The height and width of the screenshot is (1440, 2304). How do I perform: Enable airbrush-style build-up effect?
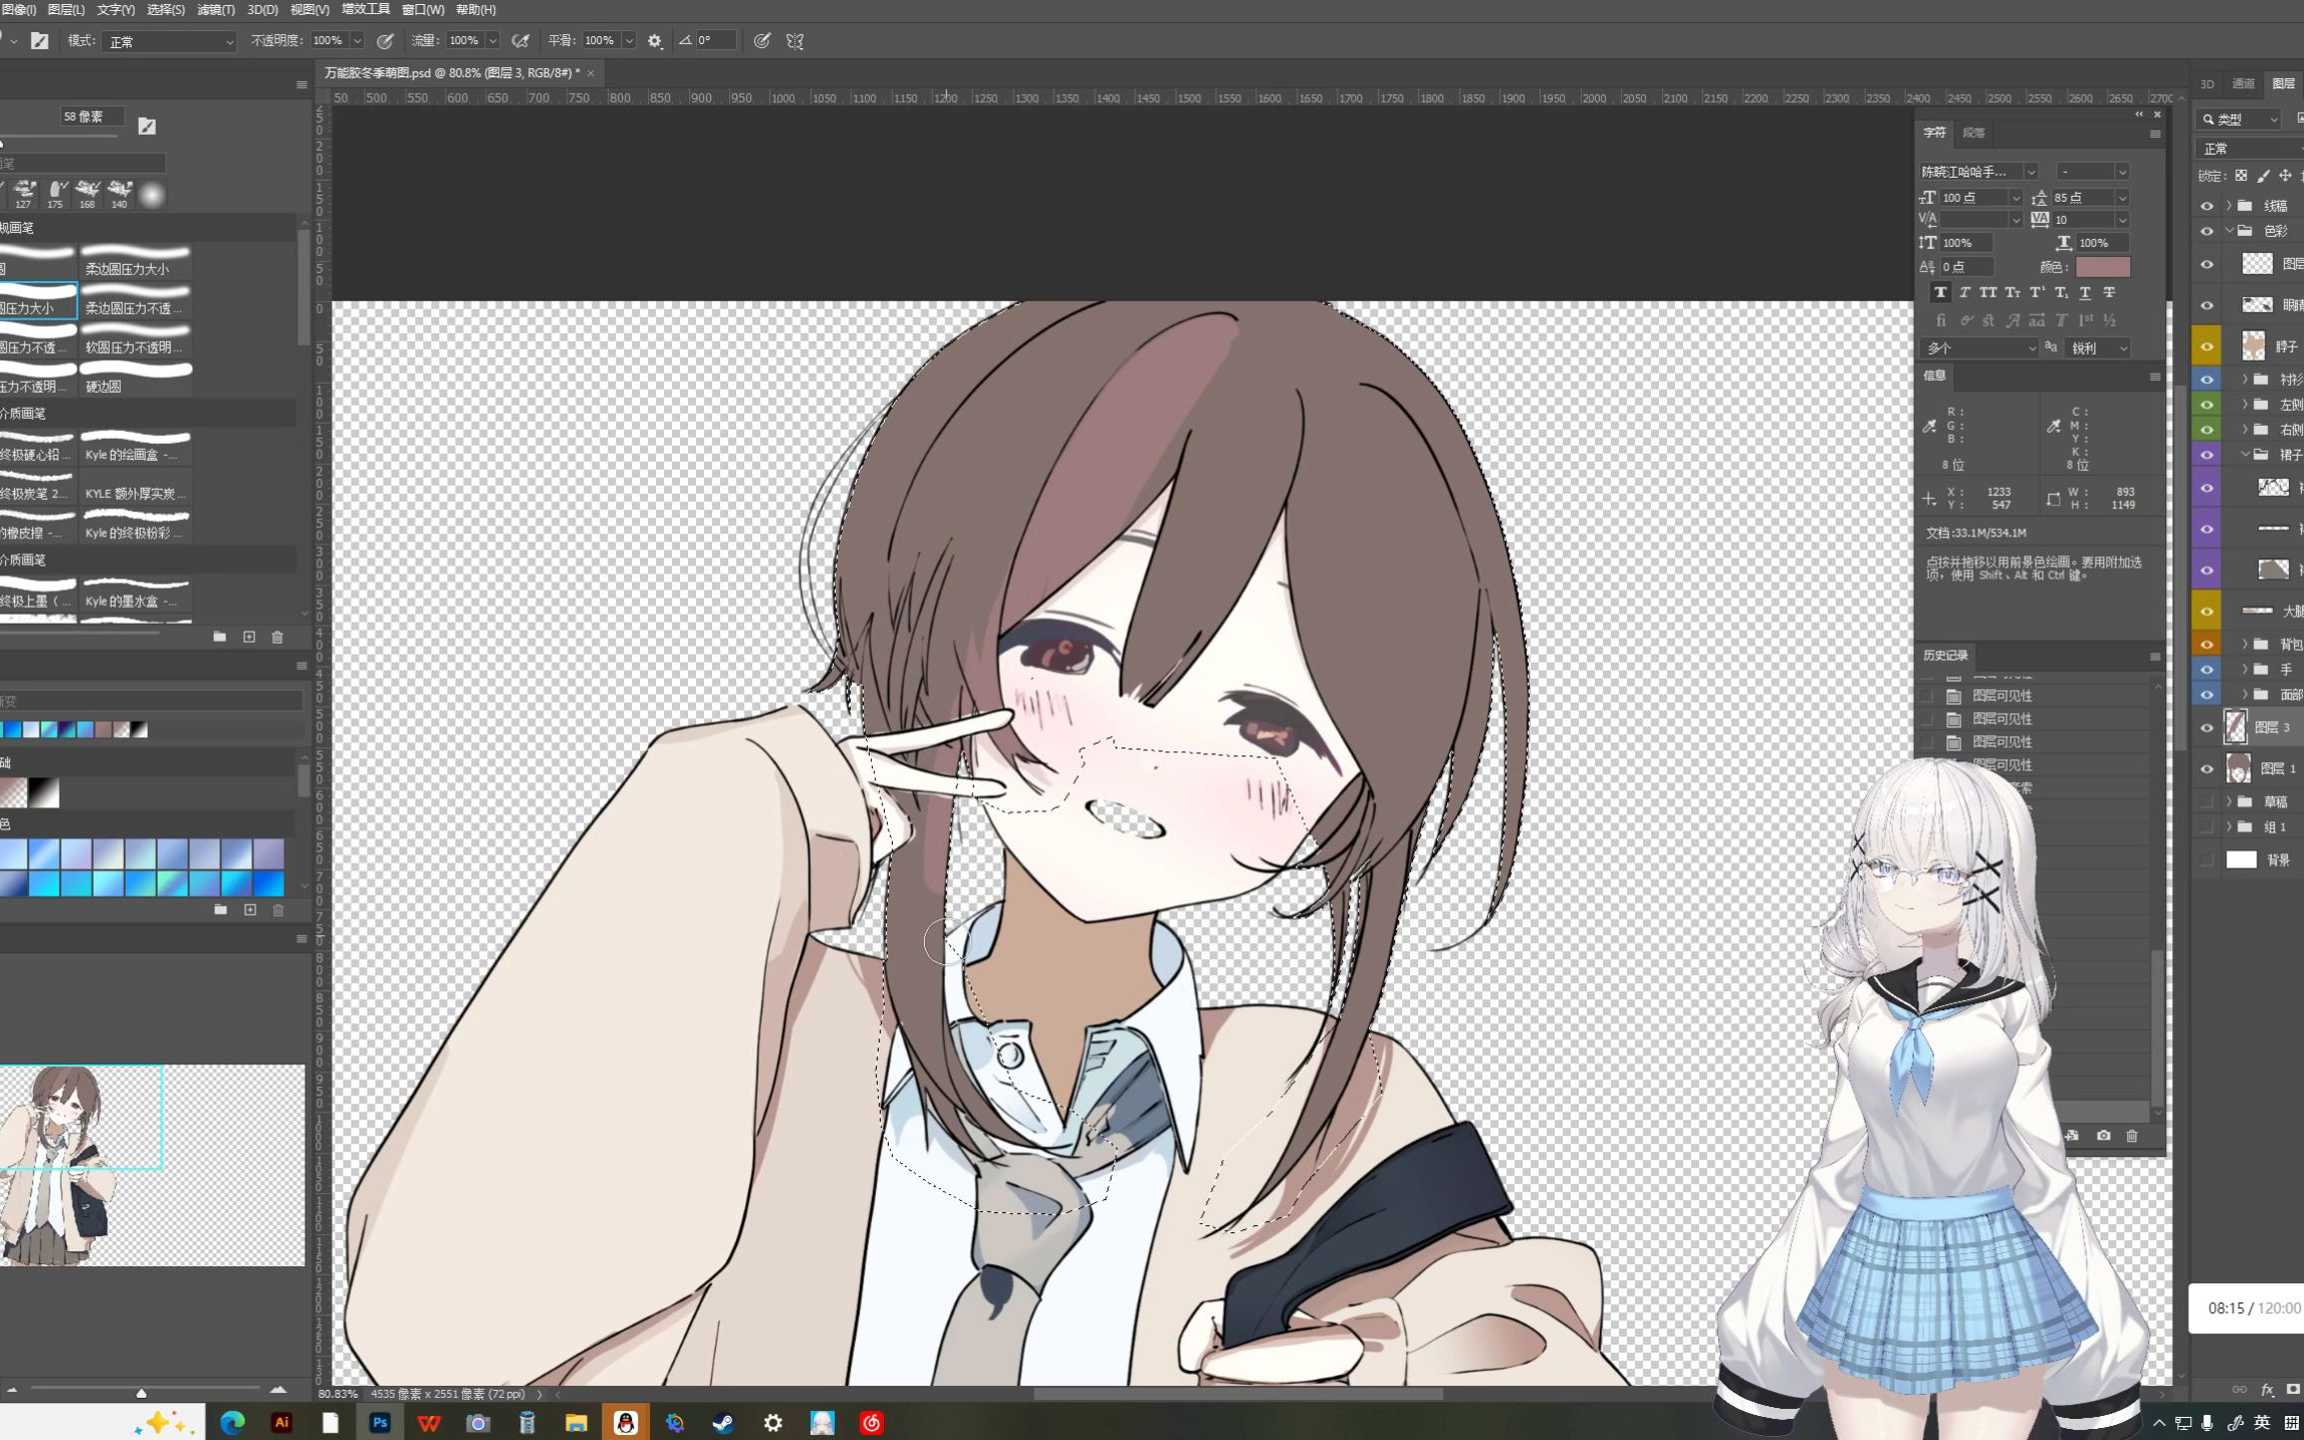pyautogui.click(x=521, y=41)
